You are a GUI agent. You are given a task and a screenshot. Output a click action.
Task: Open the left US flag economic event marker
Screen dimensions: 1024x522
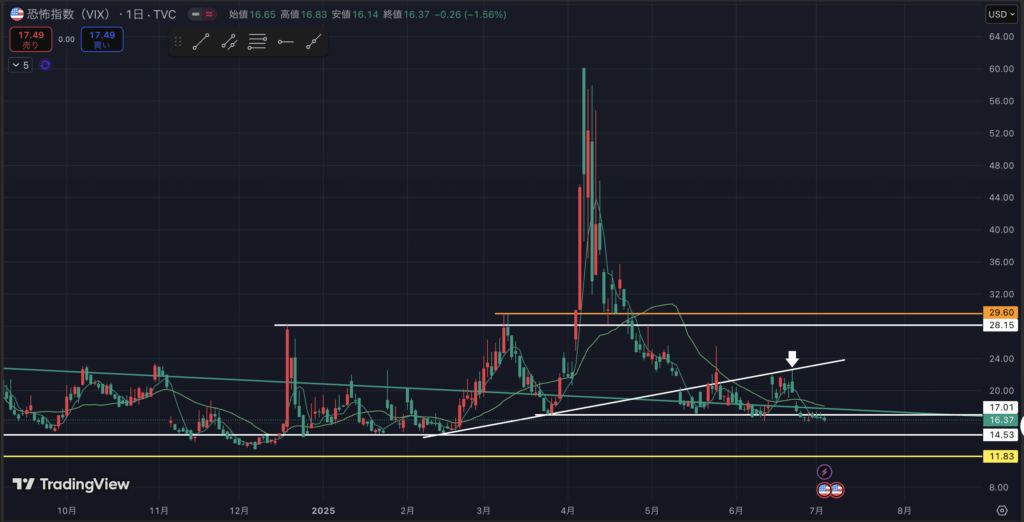[x=824, y=489]
